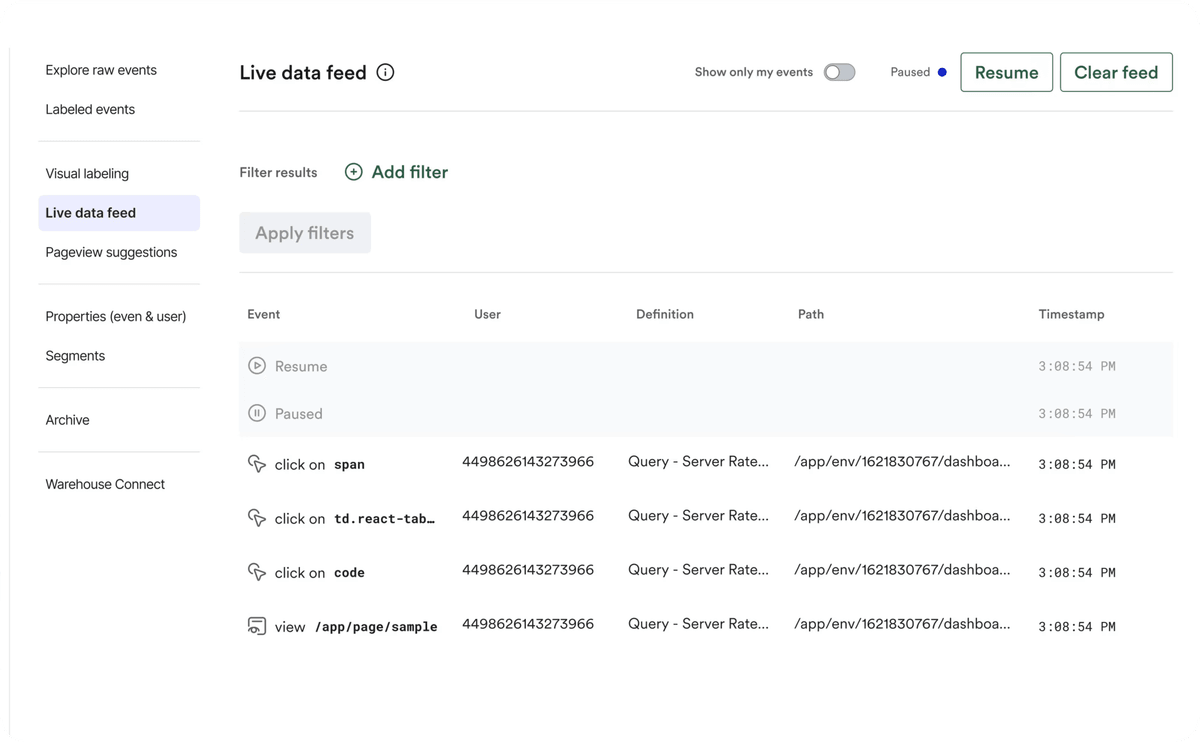Click the Path column header
Image resolution: width=1200 pixels, height=742 pixels.
pyautogui.click(x=811, y=314)
